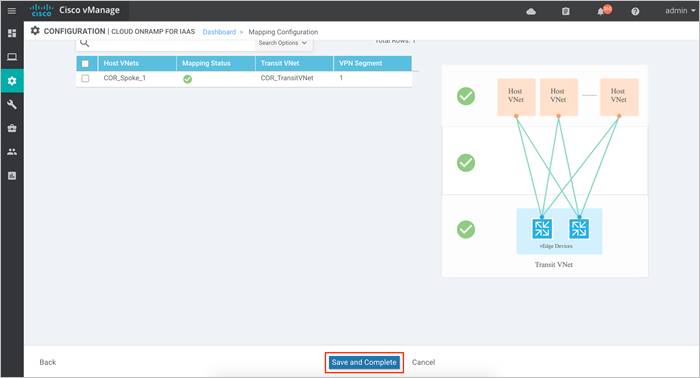Focus the search input field
Screen dimensions: 700x378
point(172,43)
